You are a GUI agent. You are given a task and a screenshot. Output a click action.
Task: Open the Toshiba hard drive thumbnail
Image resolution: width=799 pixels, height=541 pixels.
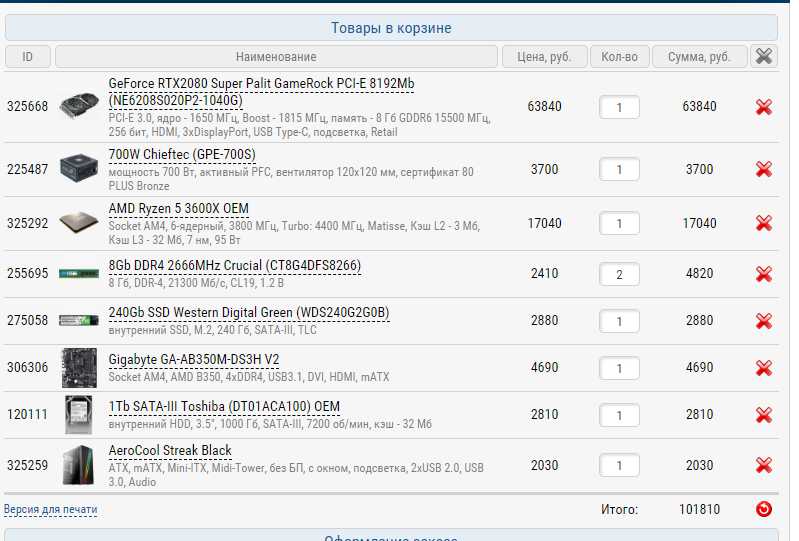point(79,415)
